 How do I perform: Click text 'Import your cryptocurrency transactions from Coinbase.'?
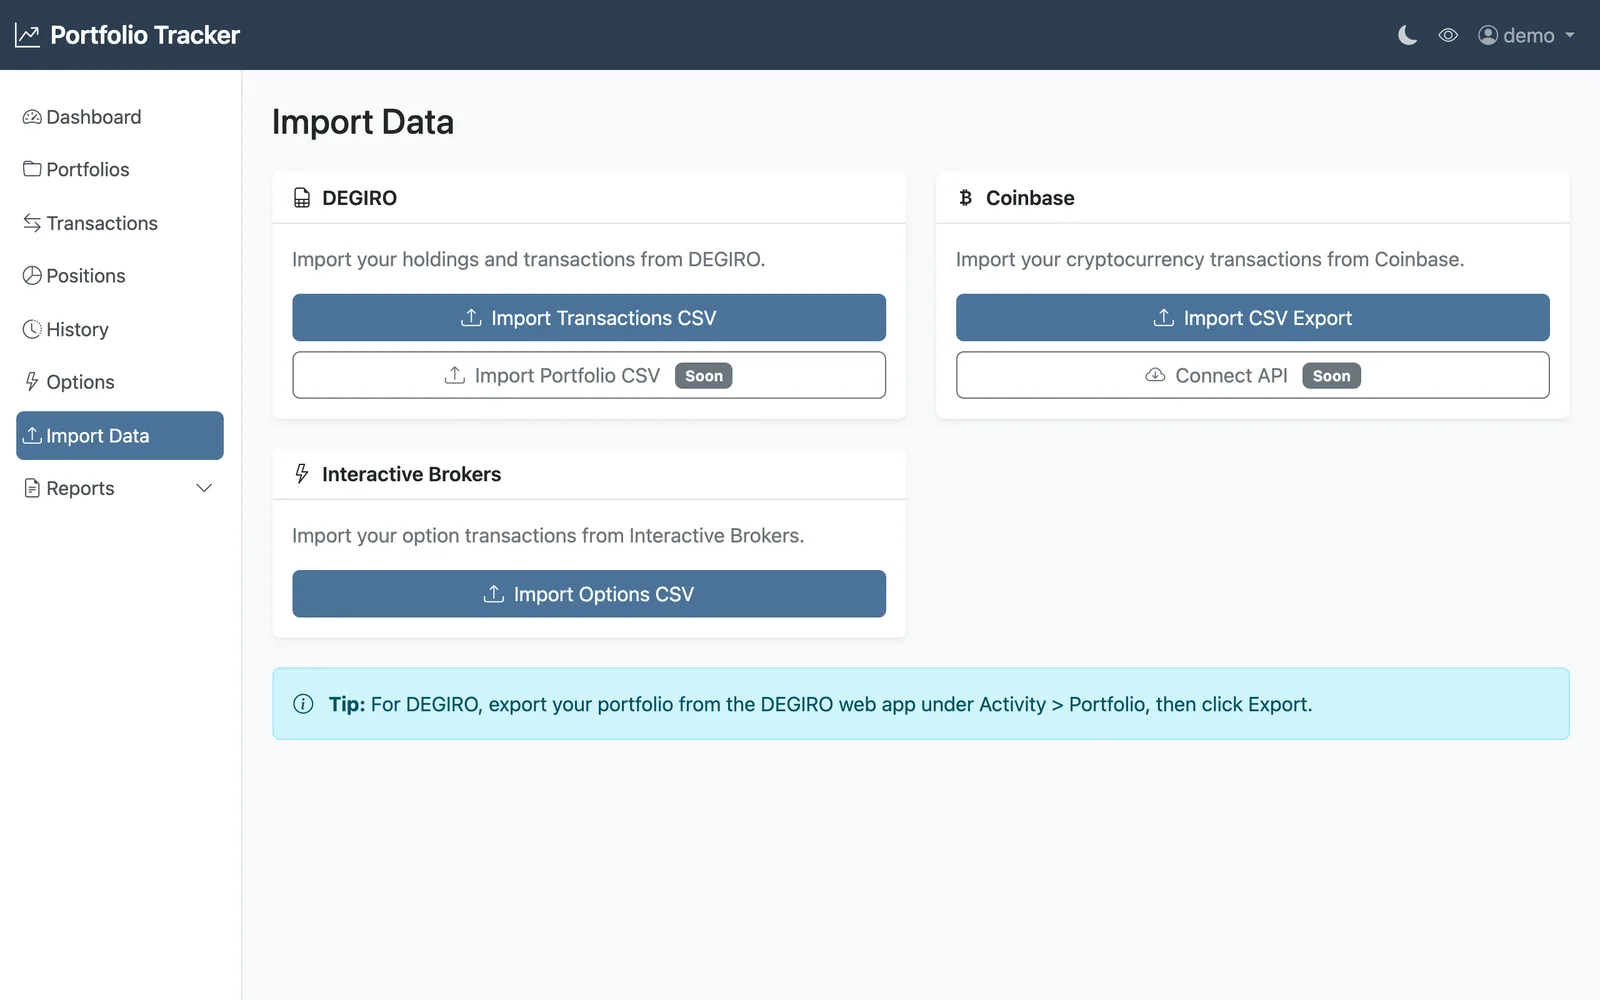point(1210,259)
